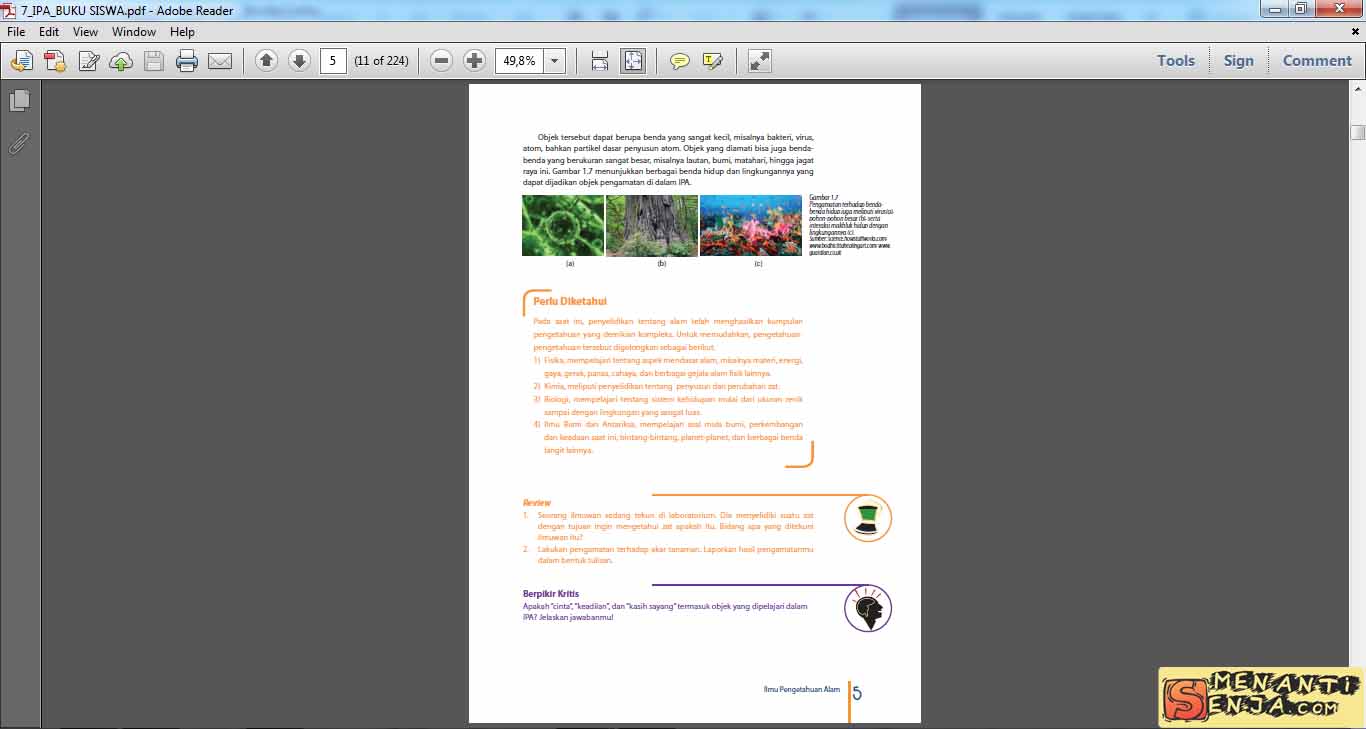
Task: Click the upload to cloud icon
Action: click(121, 61)
